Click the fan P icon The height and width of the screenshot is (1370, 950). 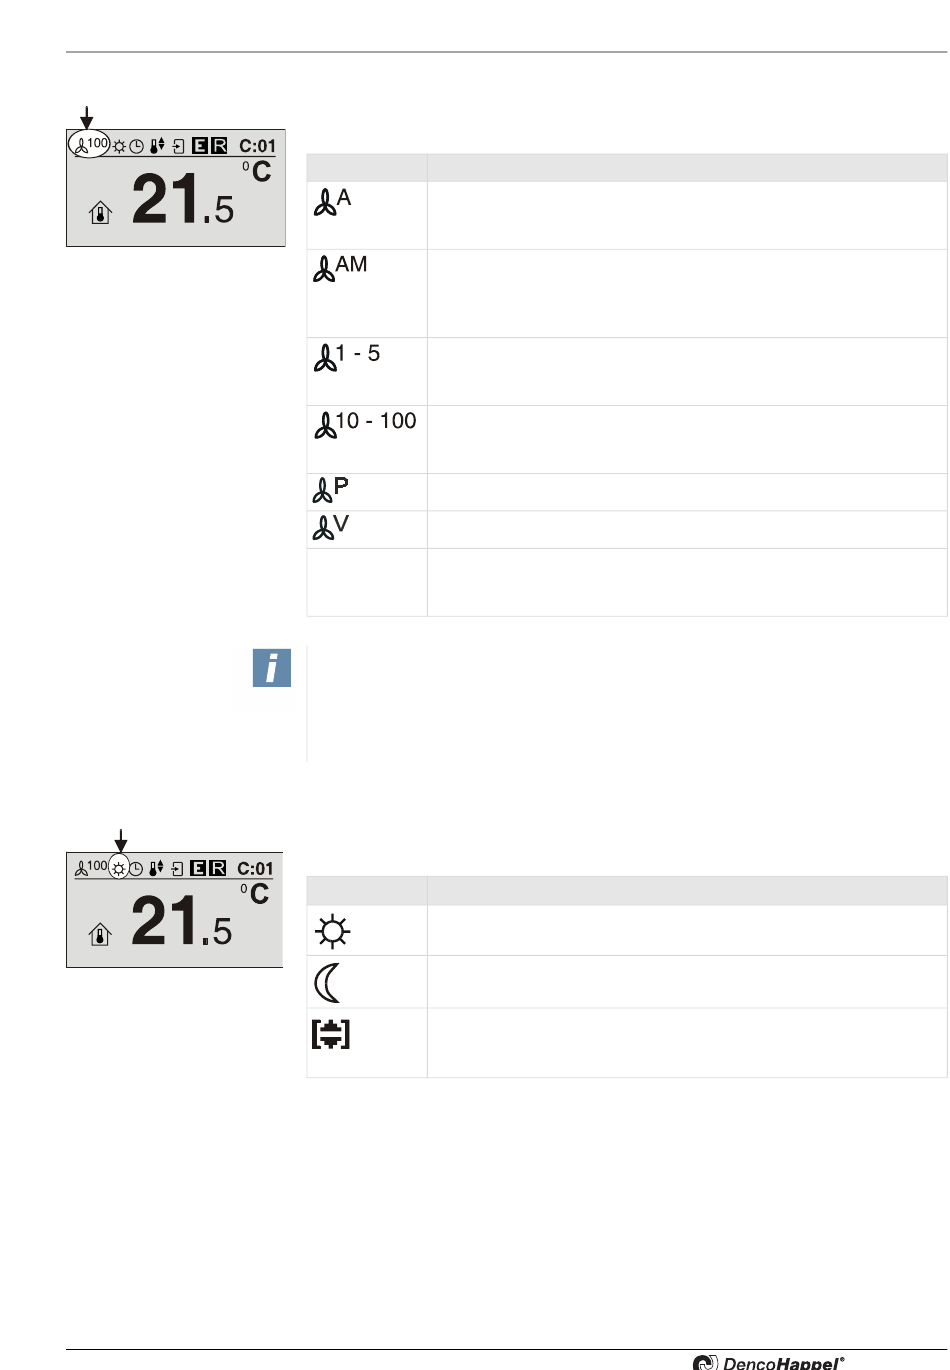pos(331,490)
